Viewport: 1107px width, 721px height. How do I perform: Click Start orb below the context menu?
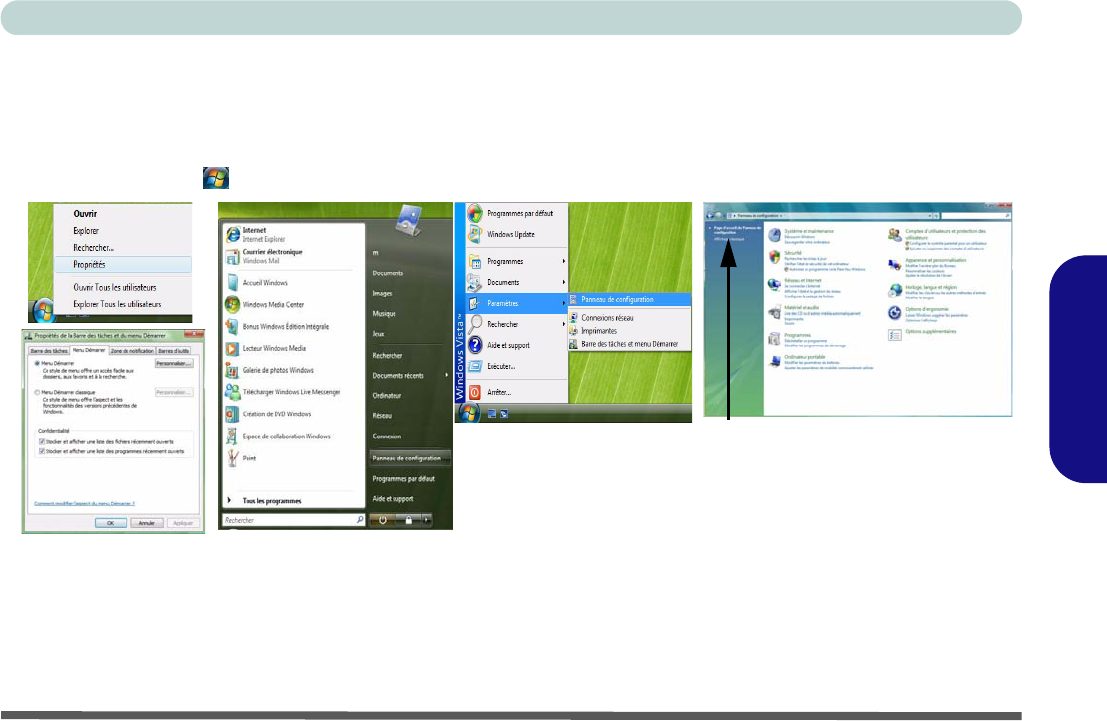(44, 310)
